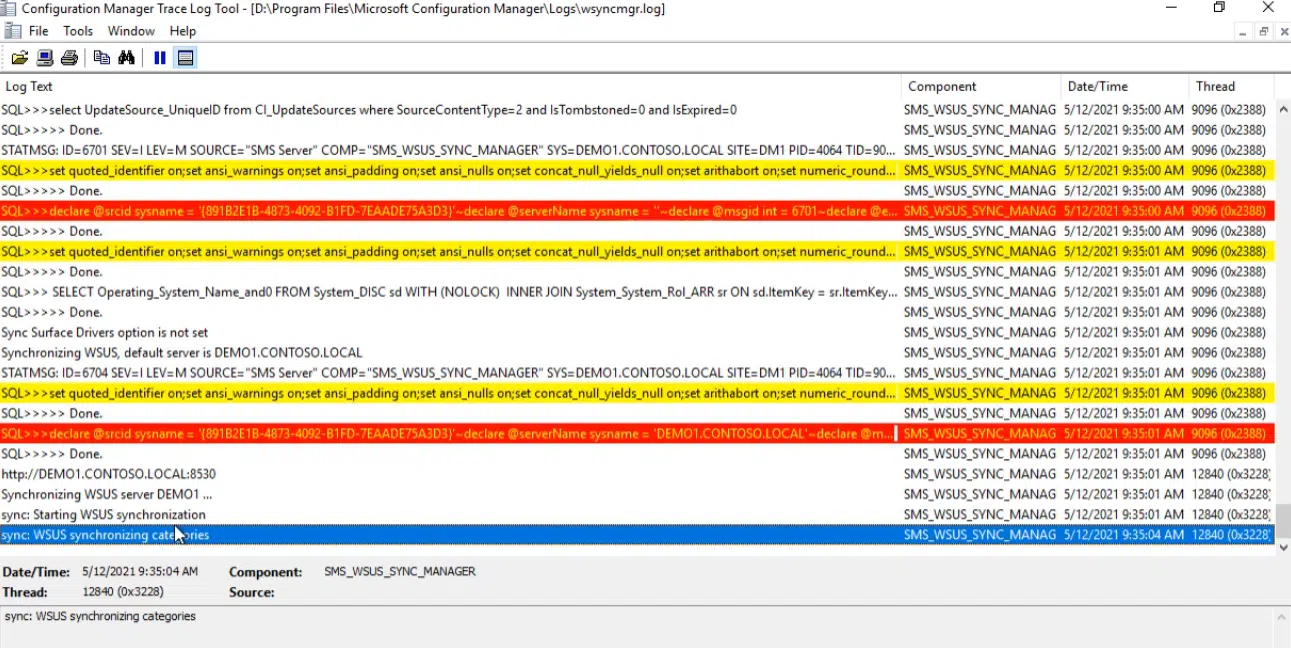The image size is (1291, 648).
Task: Open the File menu
Action: tap(38, 31)
